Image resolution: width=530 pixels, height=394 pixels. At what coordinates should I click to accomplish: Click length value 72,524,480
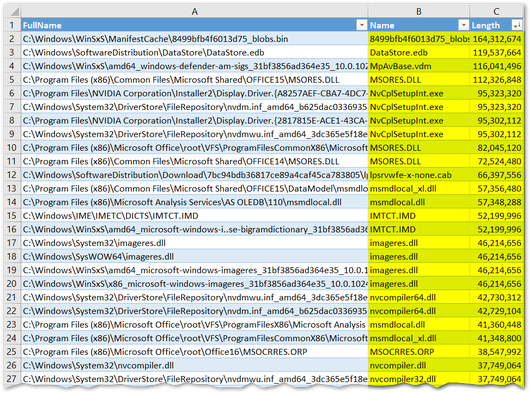[496, 161]
